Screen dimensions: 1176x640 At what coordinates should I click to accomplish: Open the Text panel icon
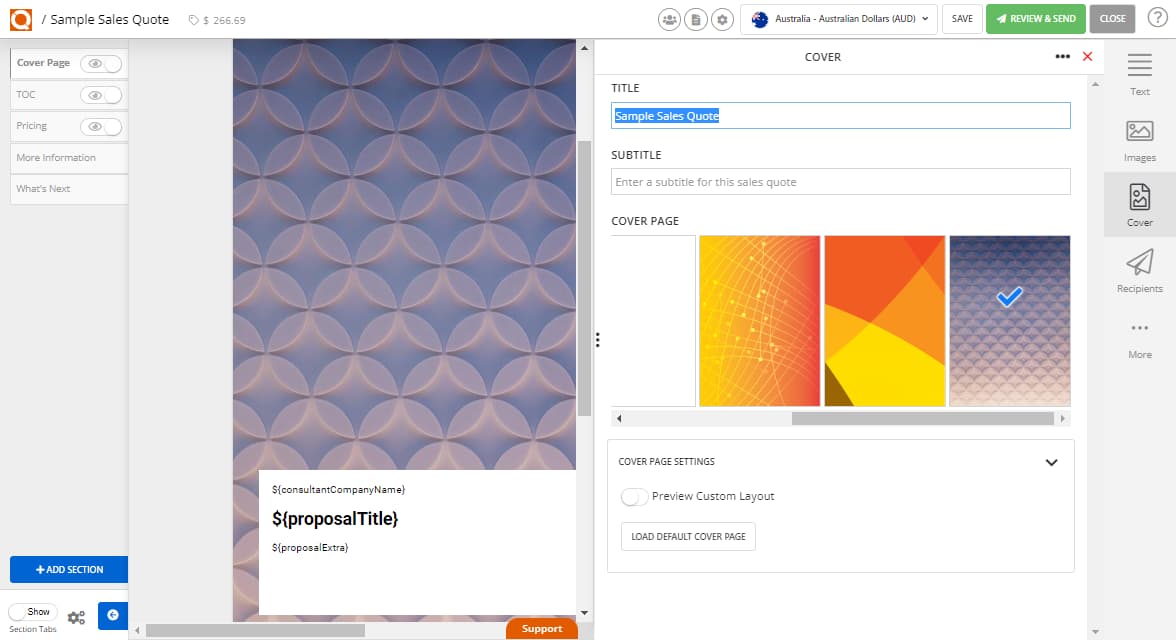[x=1139, y=75]
